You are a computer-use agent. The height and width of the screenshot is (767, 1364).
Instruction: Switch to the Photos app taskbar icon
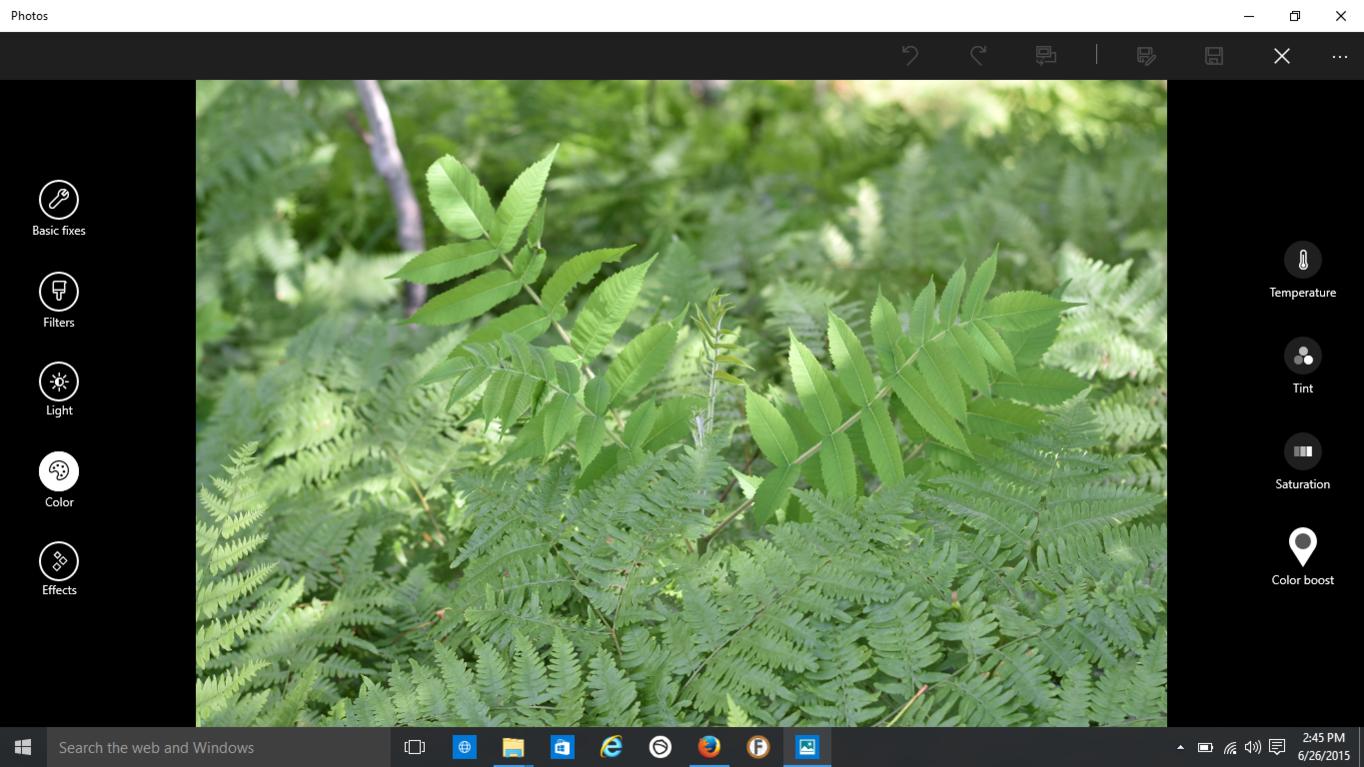[807, 747]
